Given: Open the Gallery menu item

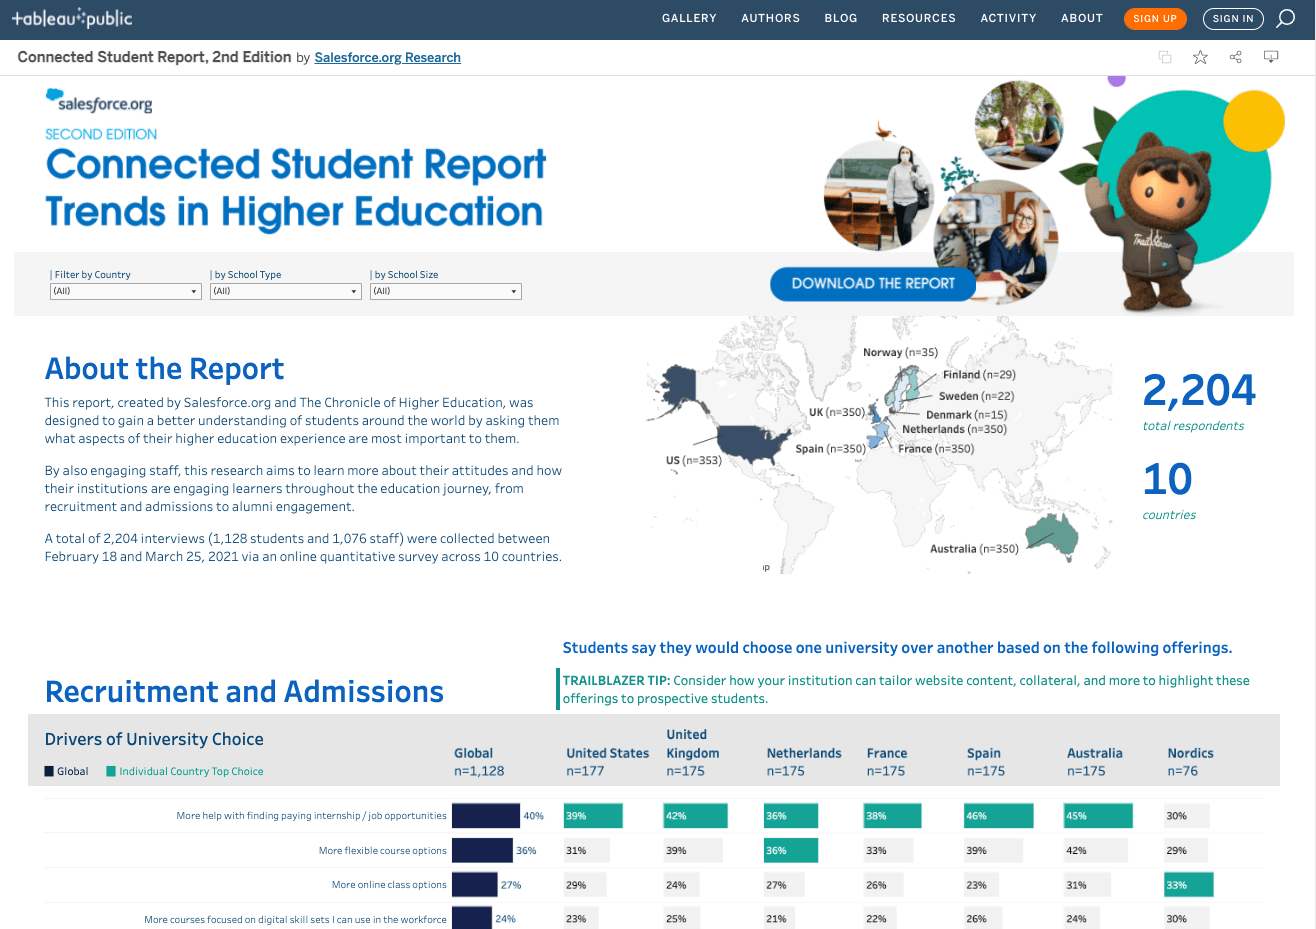Looking at the screenshot, I should tap(689, 18).
